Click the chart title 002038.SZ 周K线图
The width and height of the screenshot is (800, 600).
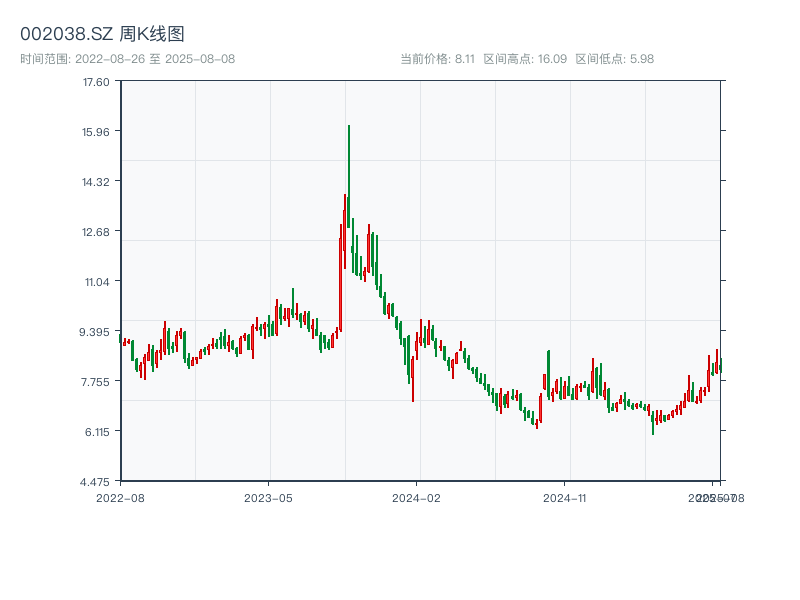pos(102,34)
